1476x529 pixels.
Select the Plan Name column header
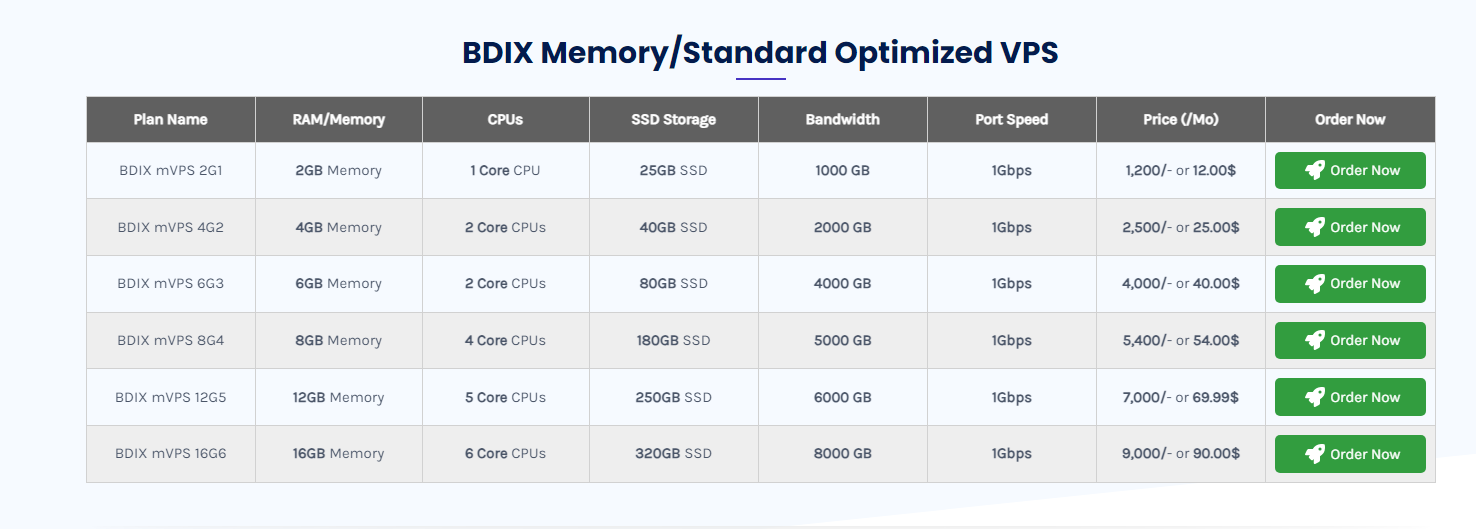tap(170, 120)
